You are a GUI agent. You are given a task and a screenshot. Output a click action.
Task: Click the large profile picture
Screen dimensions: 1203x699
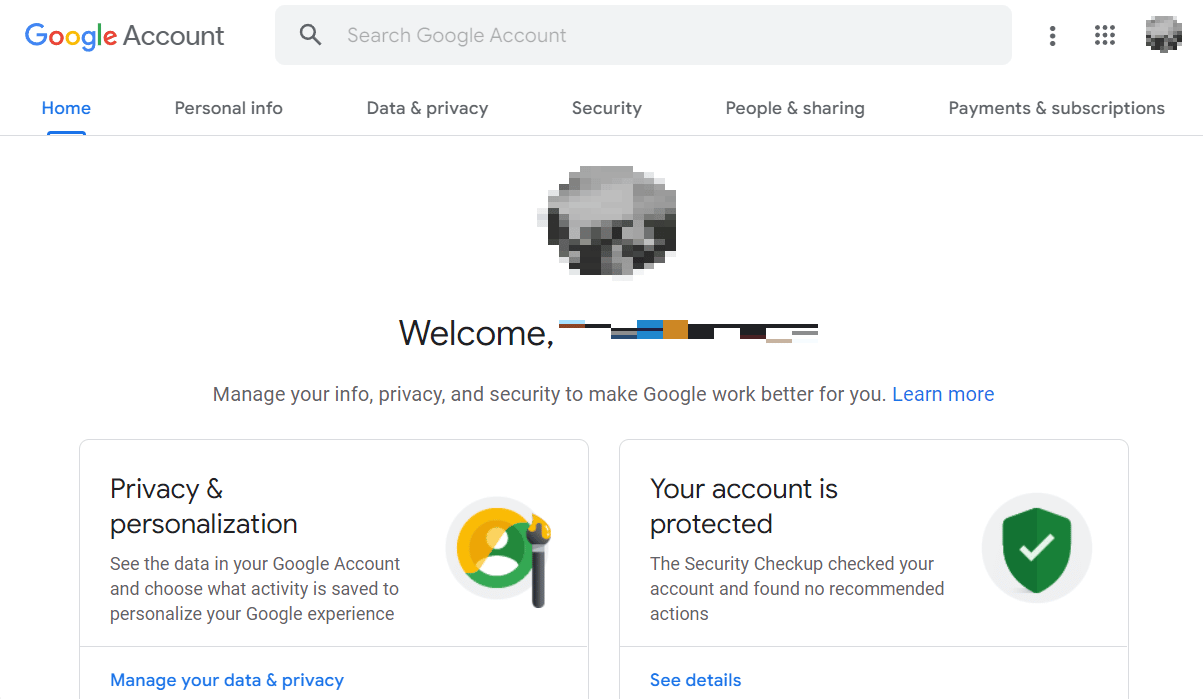[x=607, y=221]
